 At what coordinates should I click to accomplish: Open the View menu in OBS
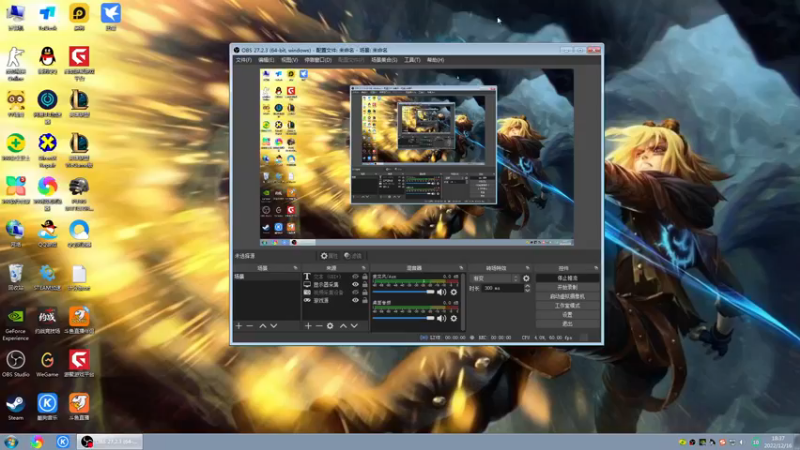pyautogui.click(x=289, y=60)
